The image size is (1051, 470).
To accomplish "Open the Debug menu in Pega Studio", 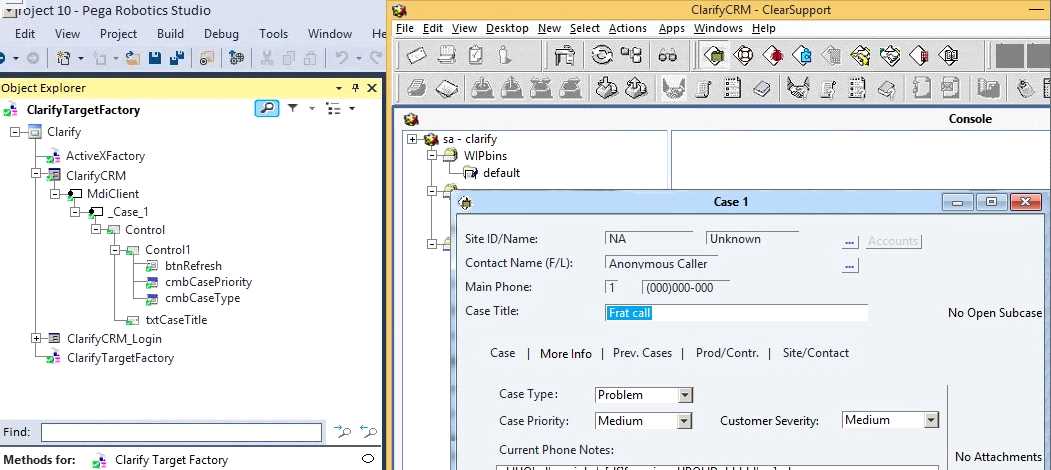I will pyautogui.click(x=221, y=34).
